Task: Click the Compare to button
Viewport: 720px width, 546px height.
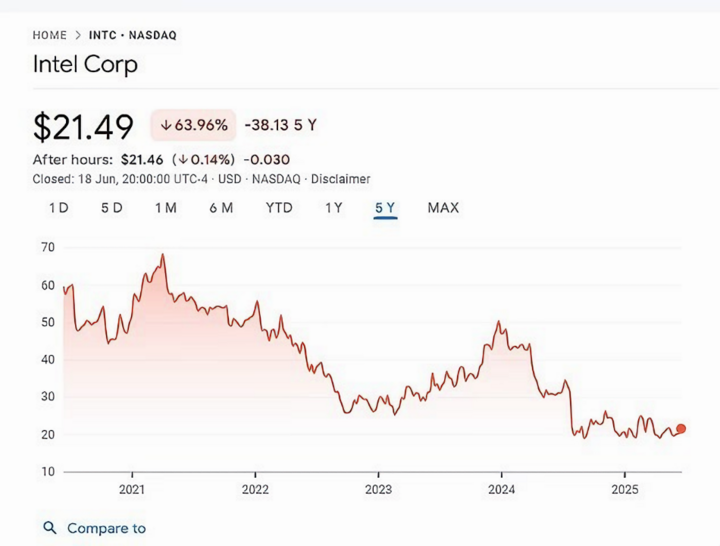Action: pos(95,528)
